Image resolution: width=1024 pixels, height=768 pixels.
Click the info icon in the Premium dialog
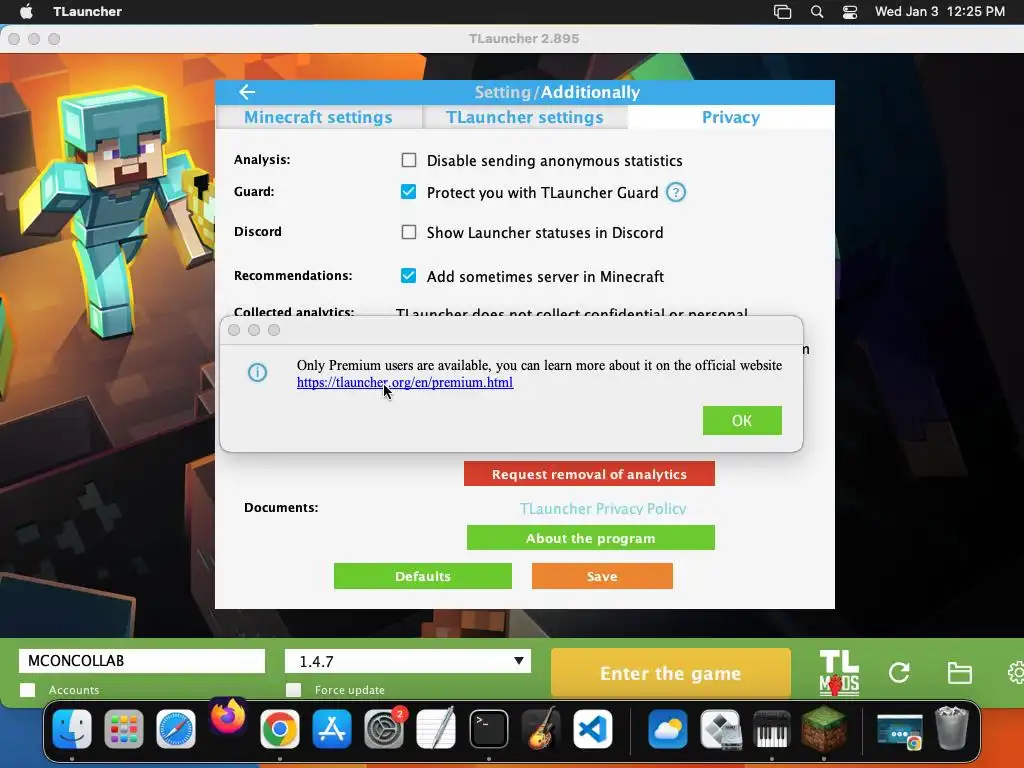pos(257,372)
